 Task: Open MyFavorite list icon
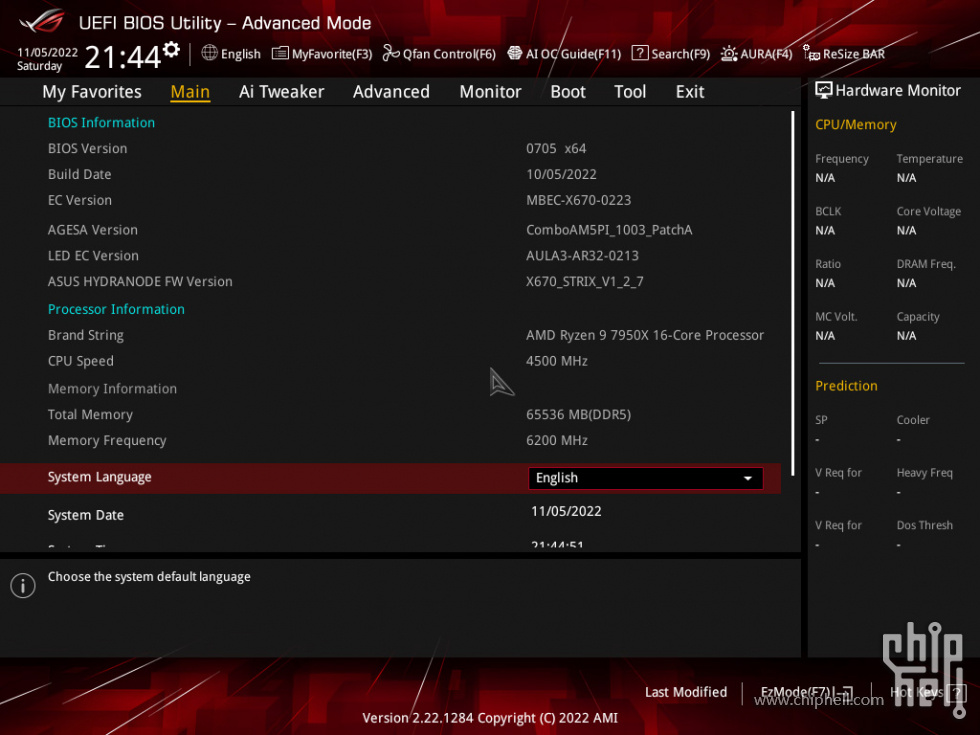(280, 54)
